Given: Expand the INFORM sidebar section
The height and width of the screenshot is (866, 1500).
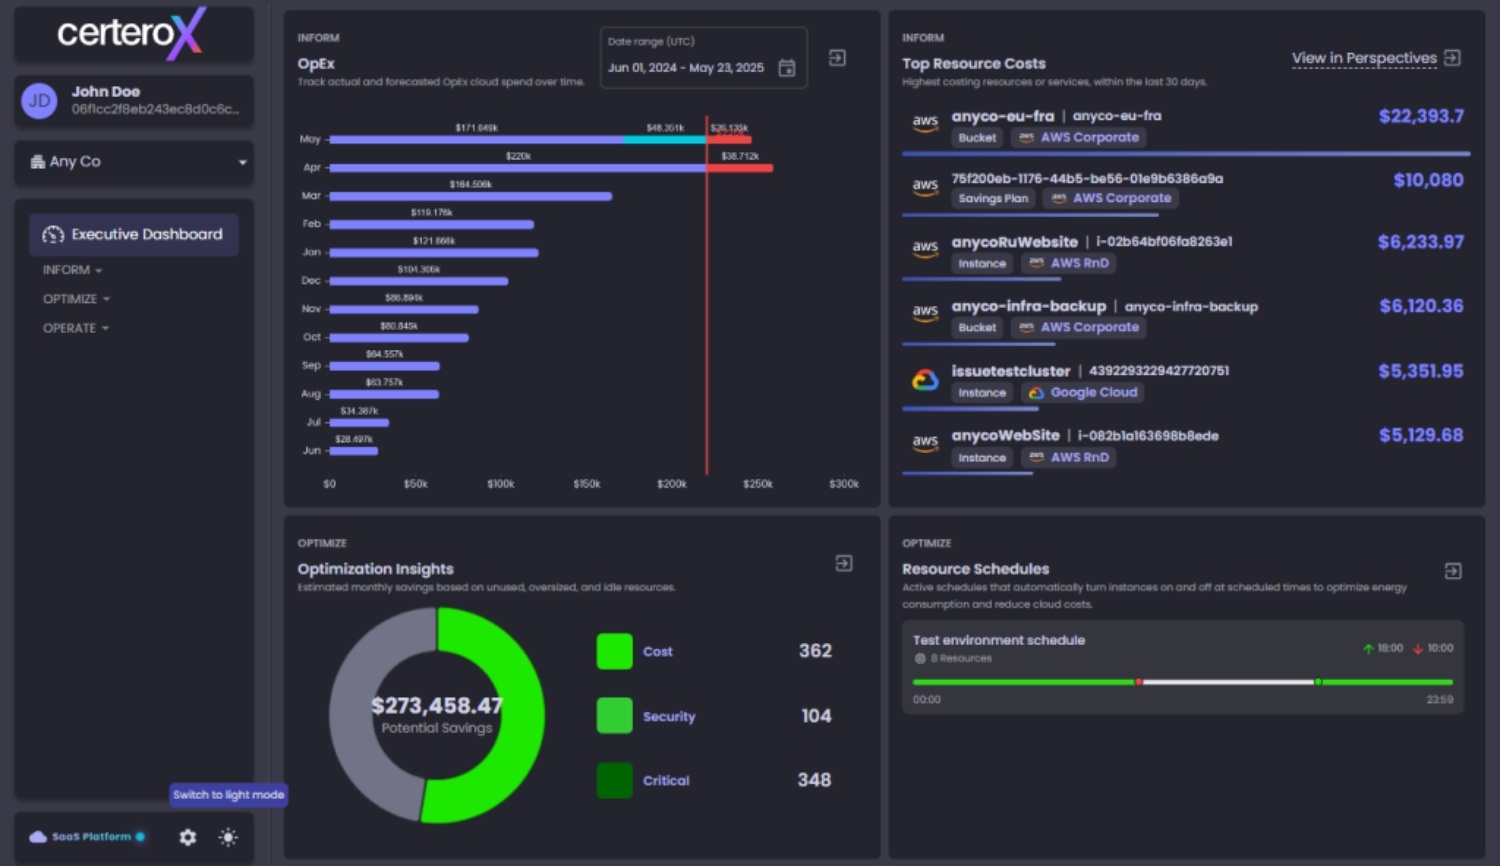Looking at the screenshot, I should pyautogui.click(x=70, y=269).
